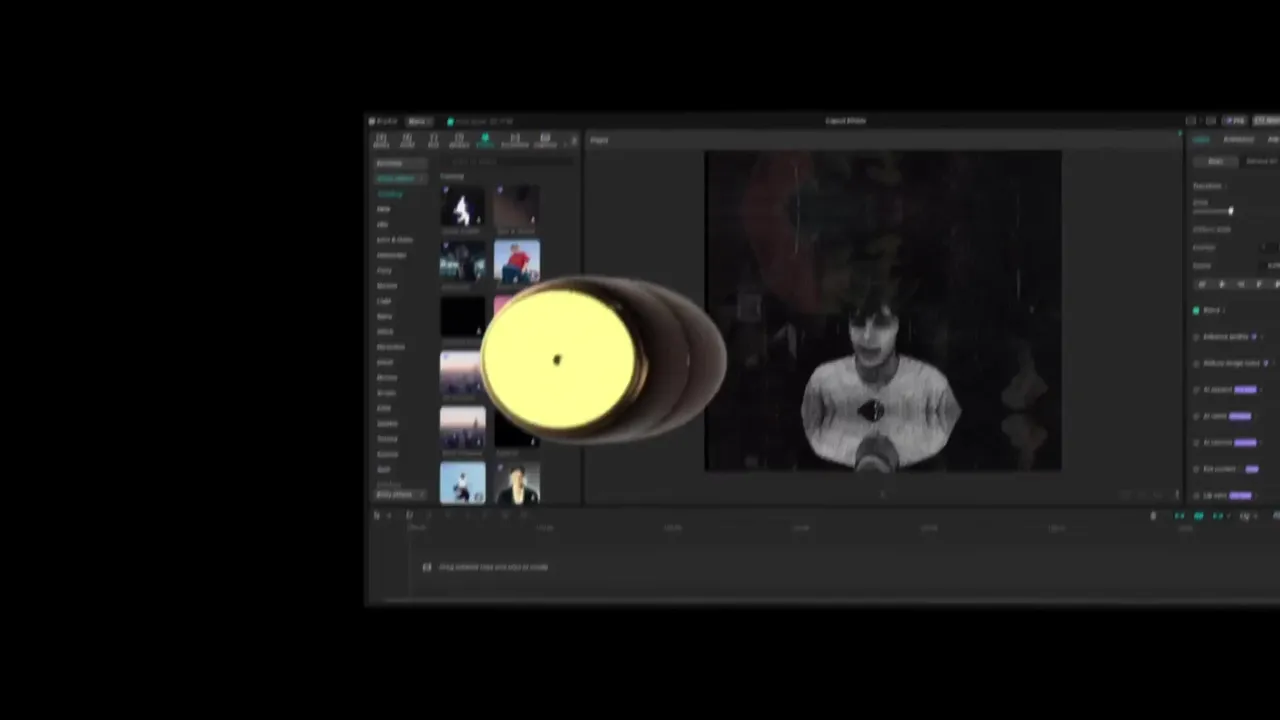
Task: Select the dark stage crowd effect thumbnail
Action: tap(462, 262)
